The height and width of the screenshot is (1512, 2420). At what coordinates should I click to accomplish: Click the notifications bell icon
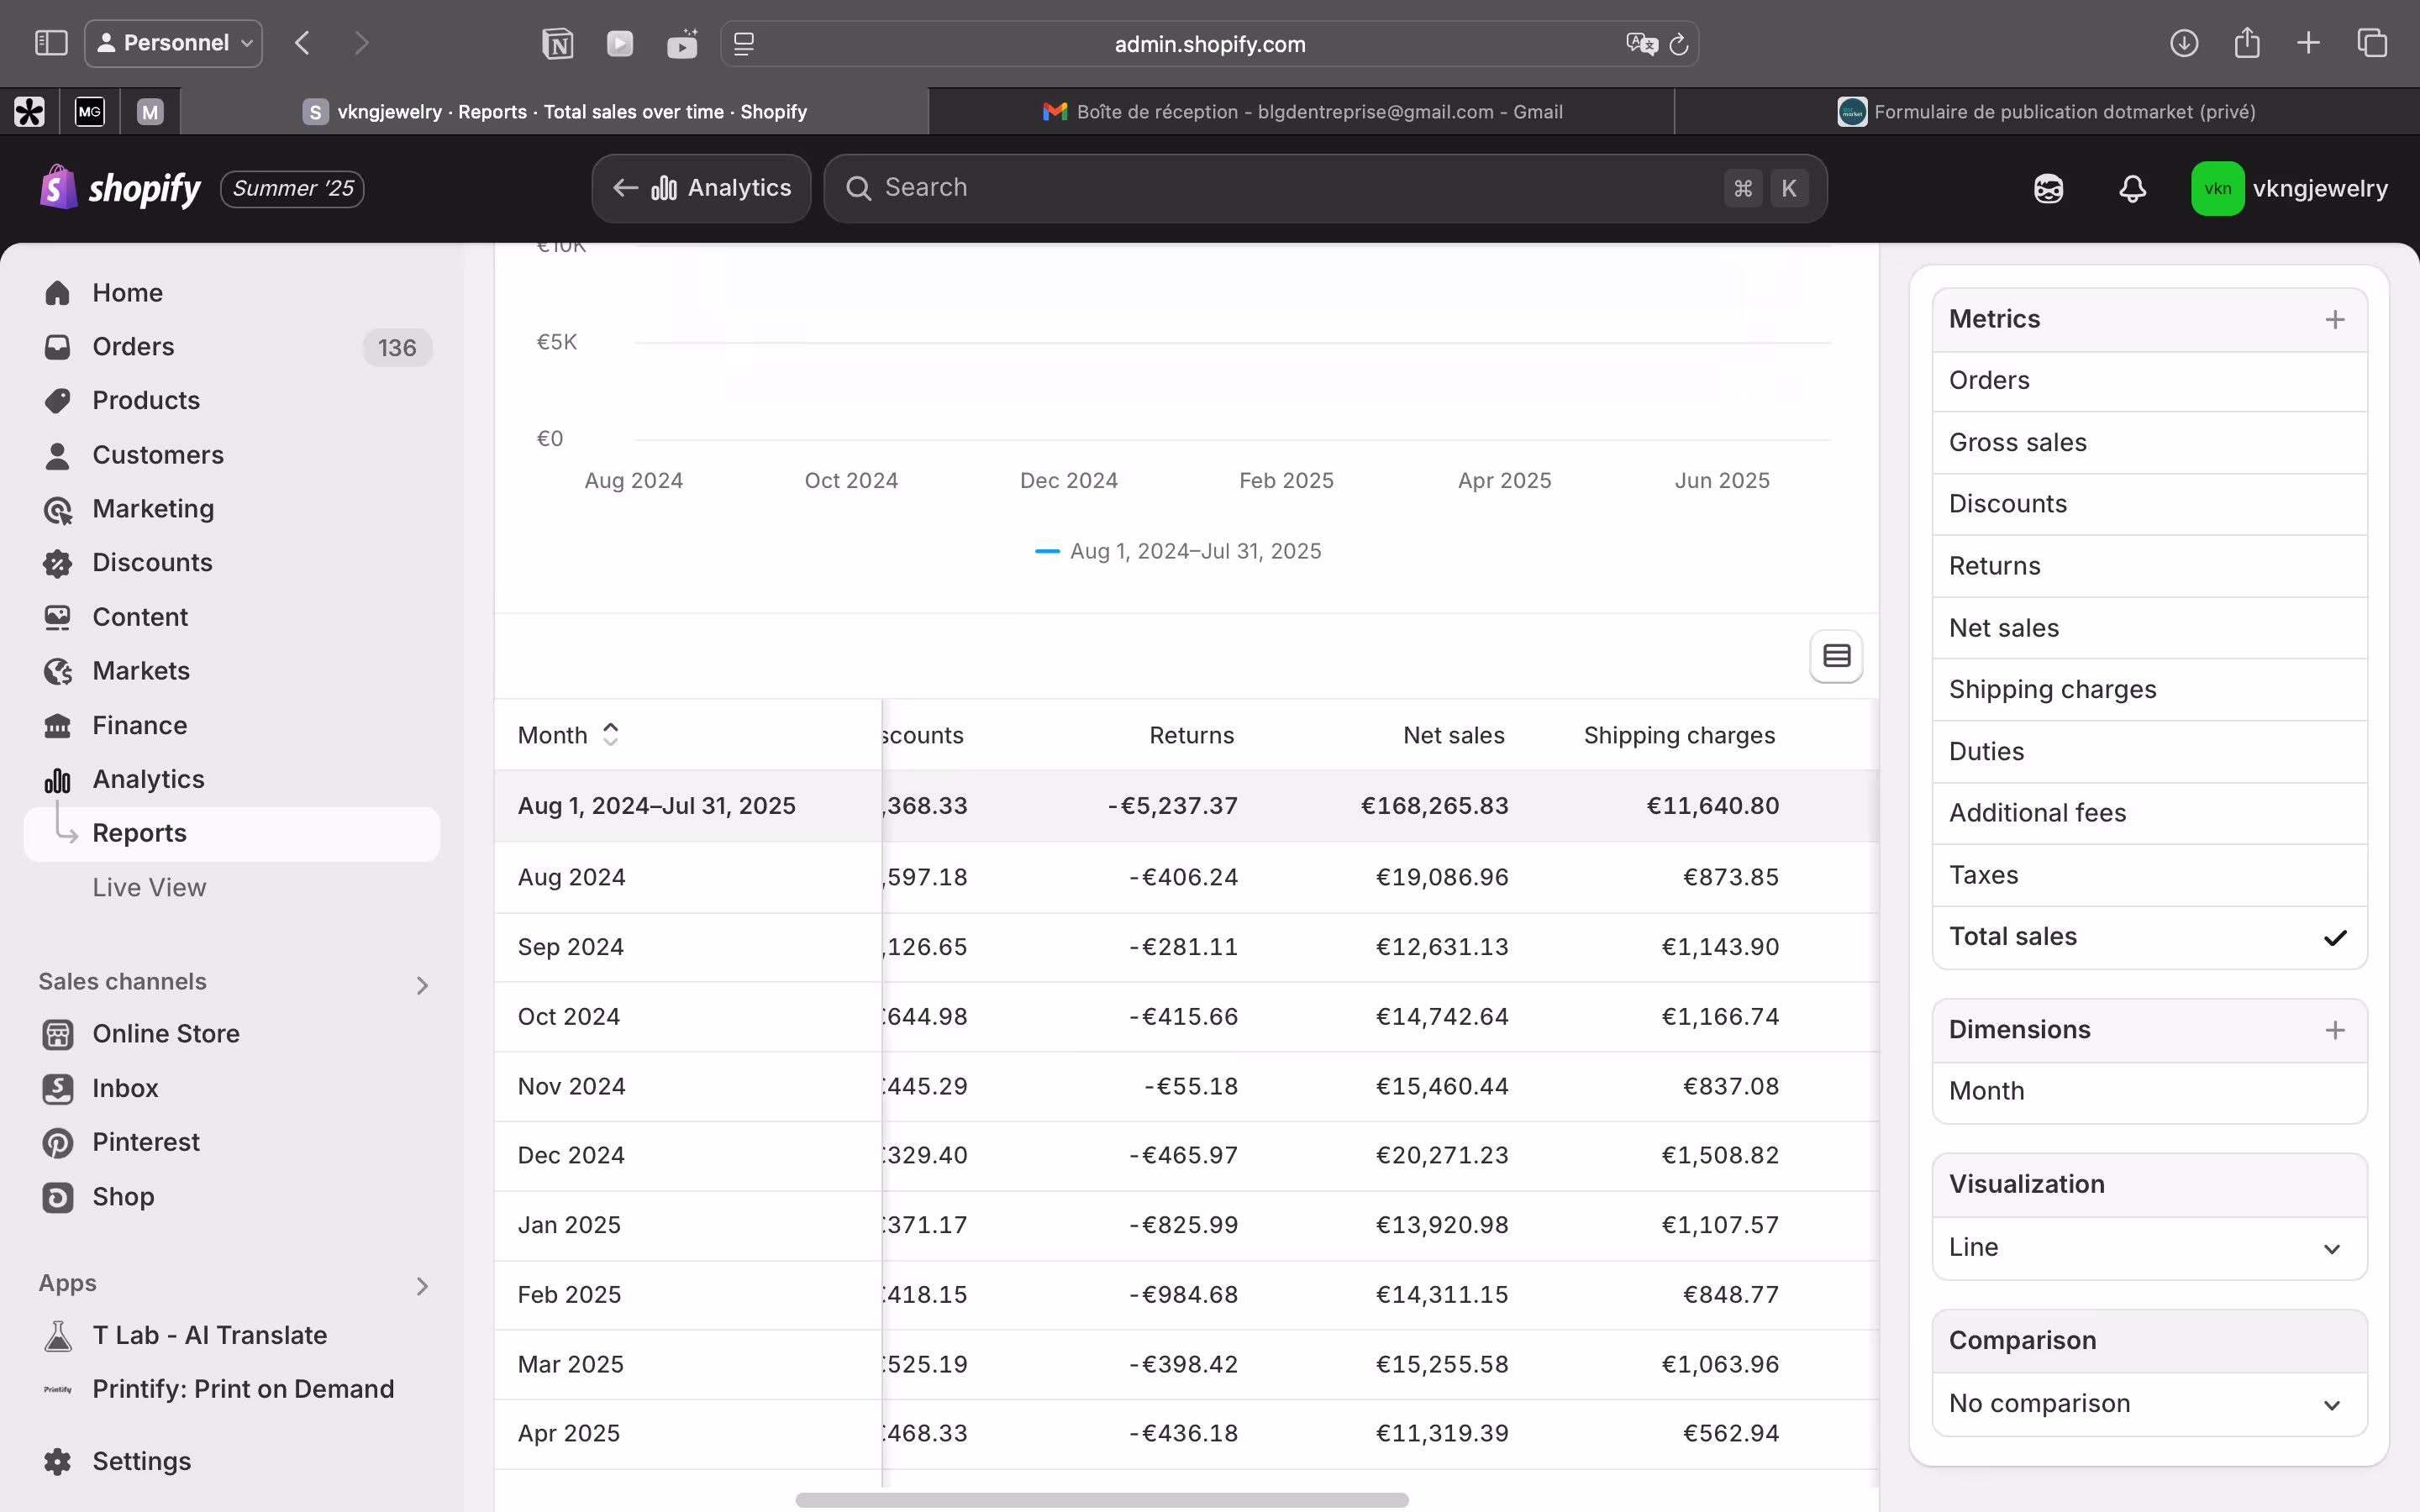pyautogui.click(x=2132, y=188)
